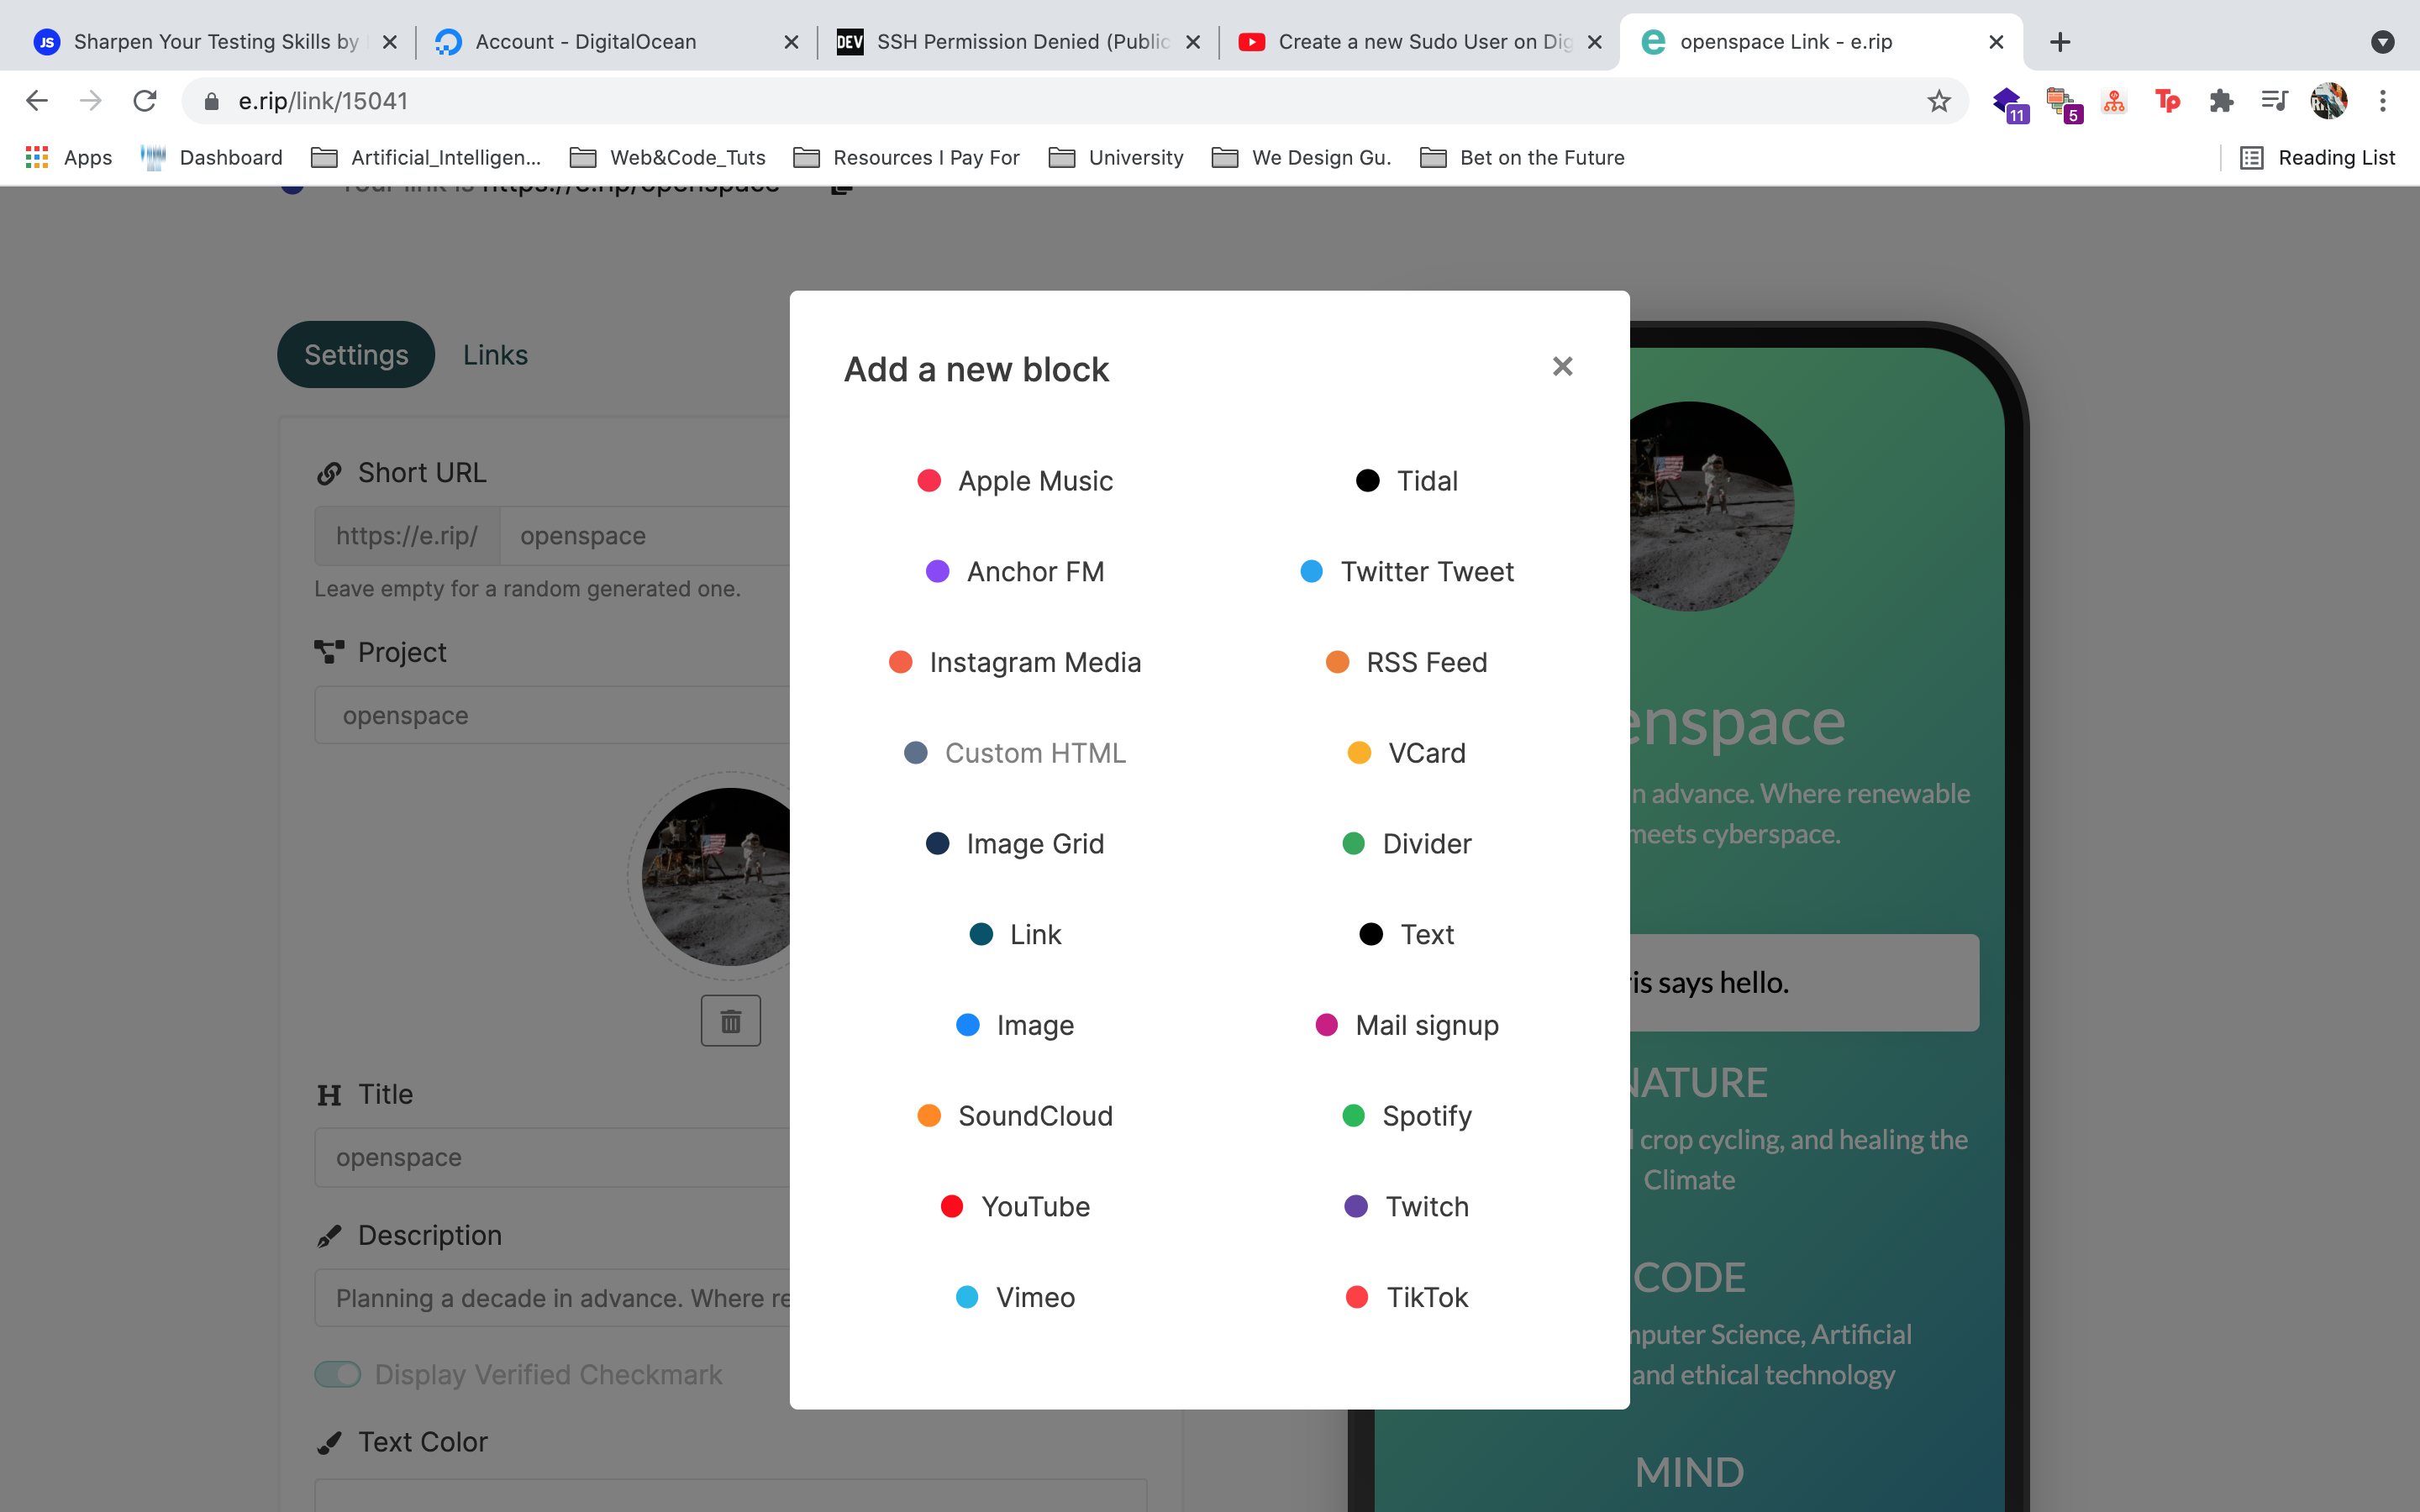The height and width of the screenshot is (1512, 2420).
Task: Open the We Design Gu. folder
Action: pyautogui.click(x=1301, y=157)
